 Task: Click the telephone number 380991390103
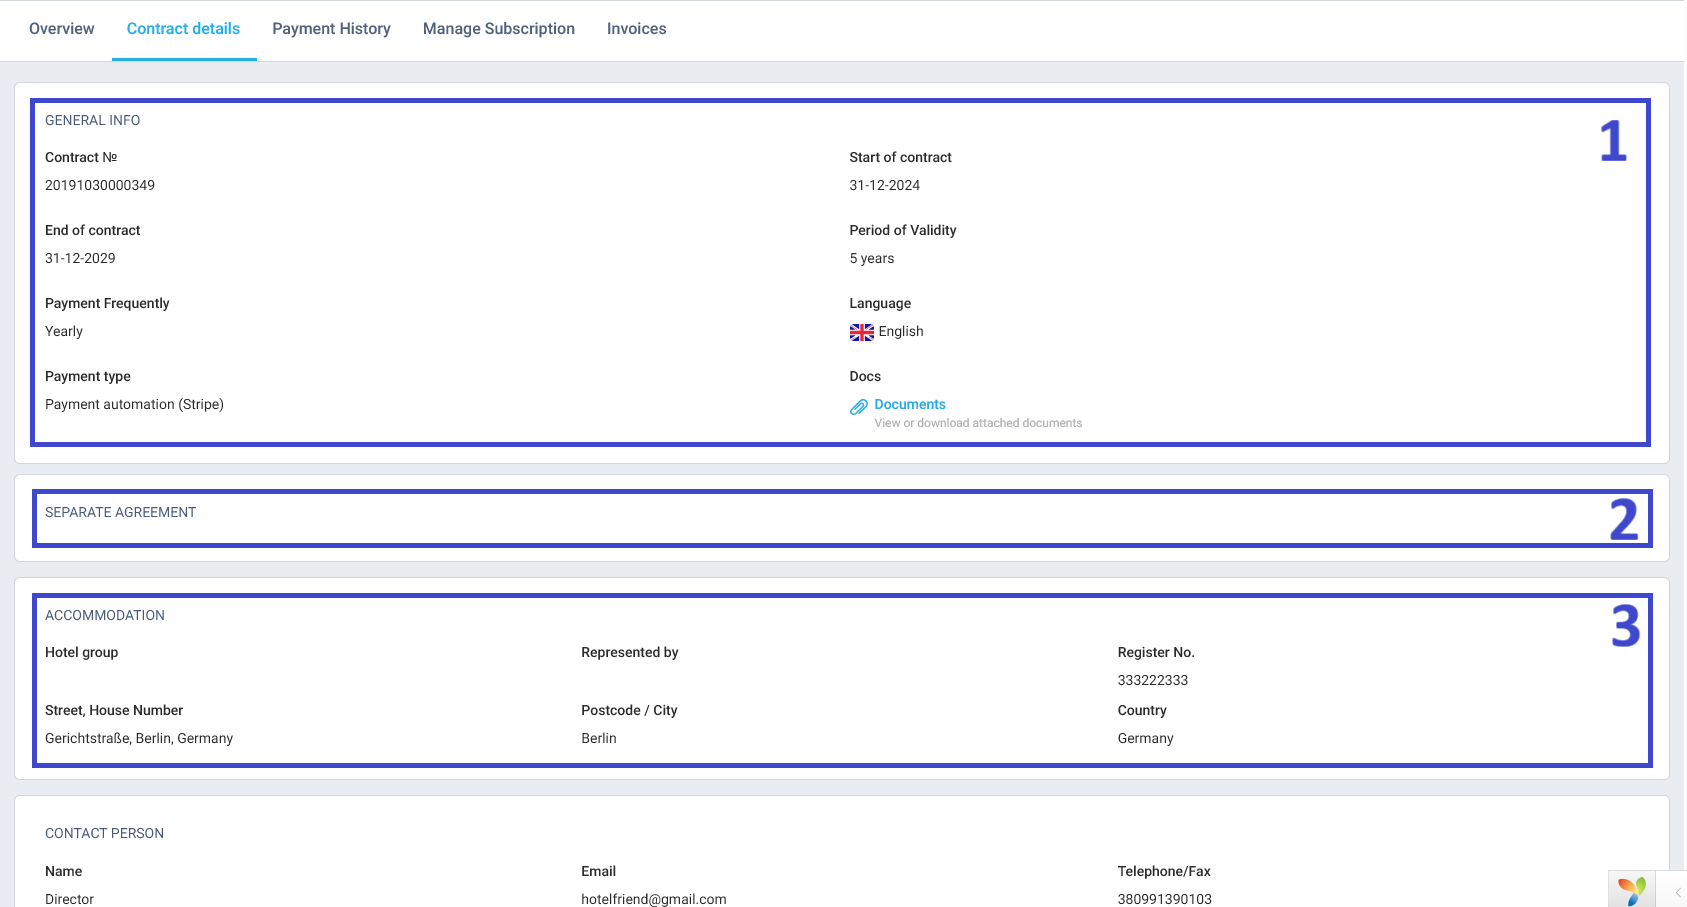1164,899
